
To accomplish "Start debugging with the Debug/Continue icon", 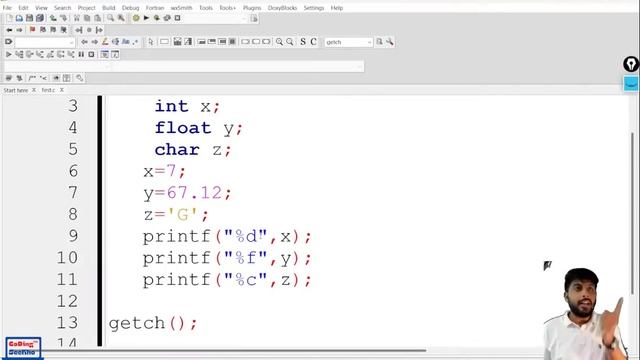I will point(9,54).
